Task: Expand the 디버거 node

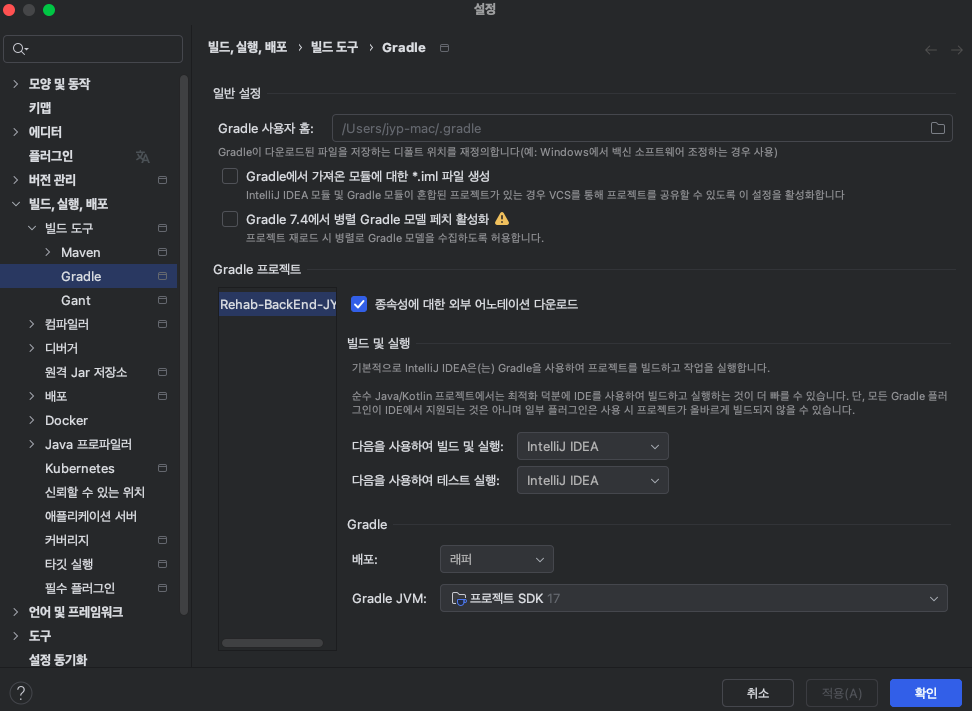Action: point(32,348)
